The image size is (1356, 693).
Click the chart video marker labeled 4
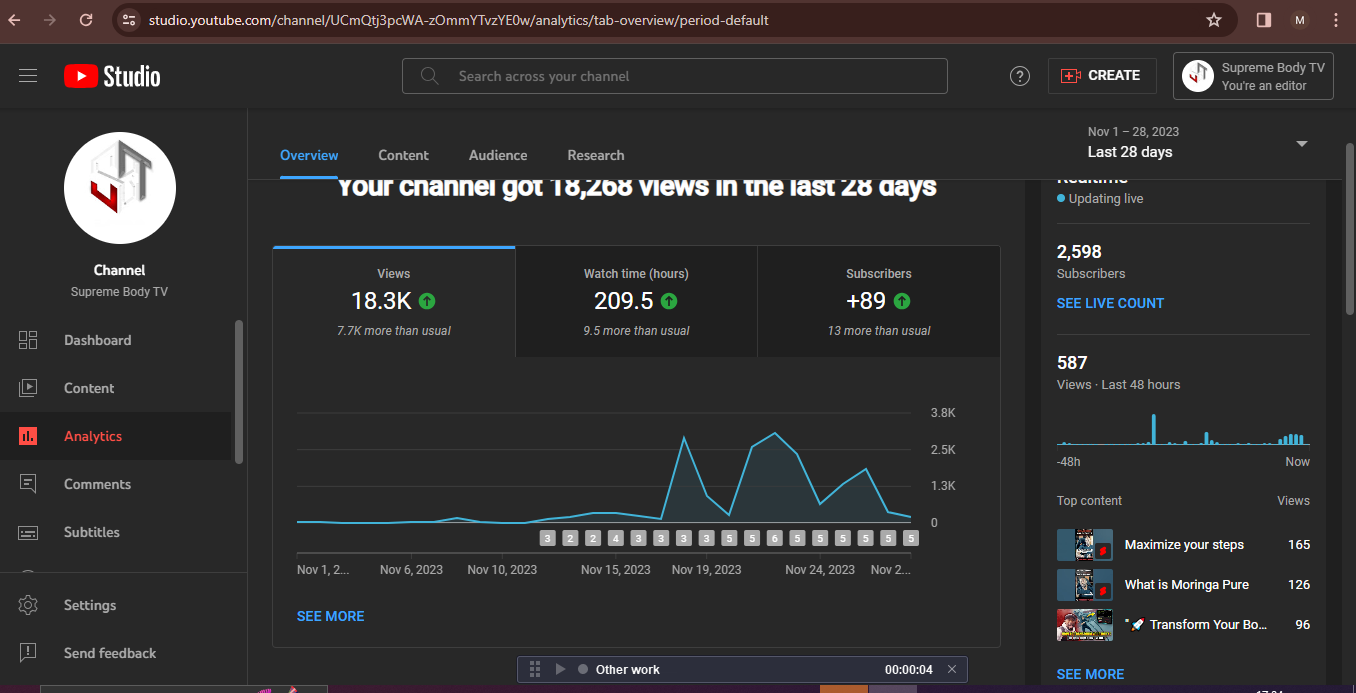tap(615, 538)
